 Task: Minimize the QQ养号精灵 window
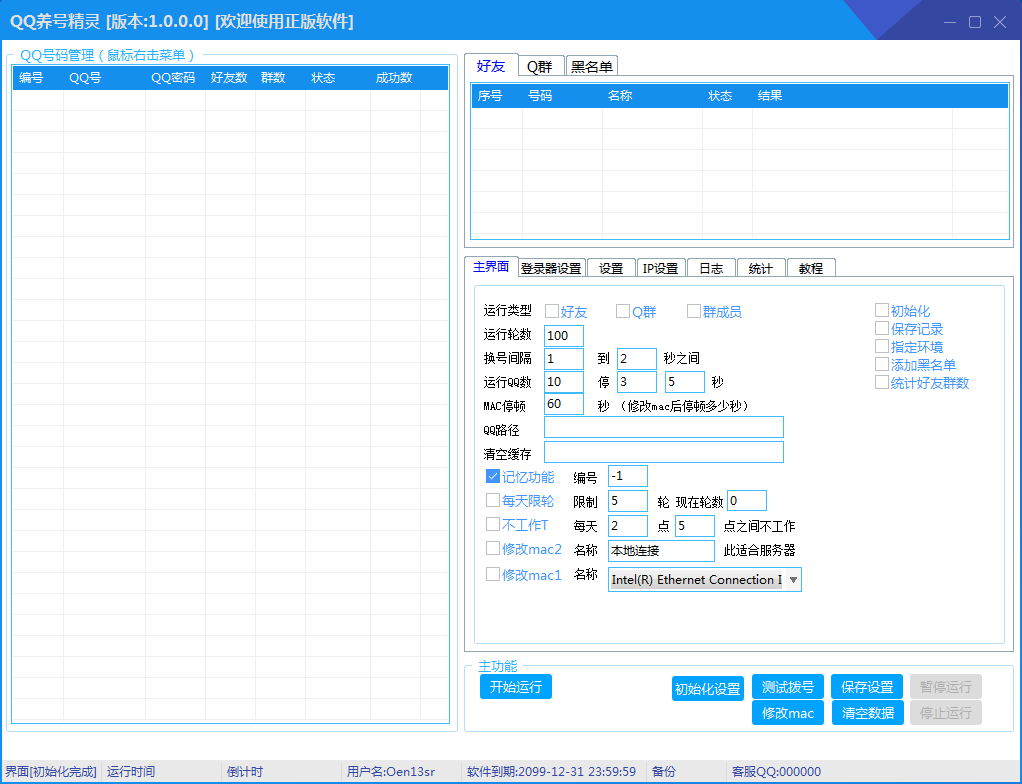click(x=950, y=22)
